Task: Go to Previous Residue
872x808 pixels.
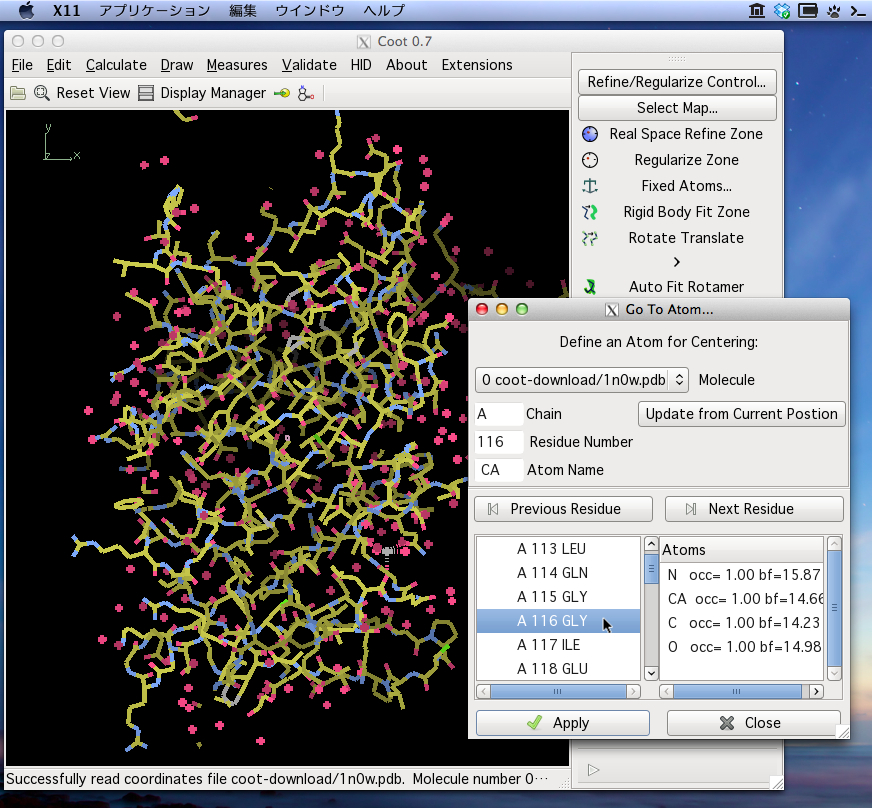Action: pyautogui.click(x=563, y=509)
